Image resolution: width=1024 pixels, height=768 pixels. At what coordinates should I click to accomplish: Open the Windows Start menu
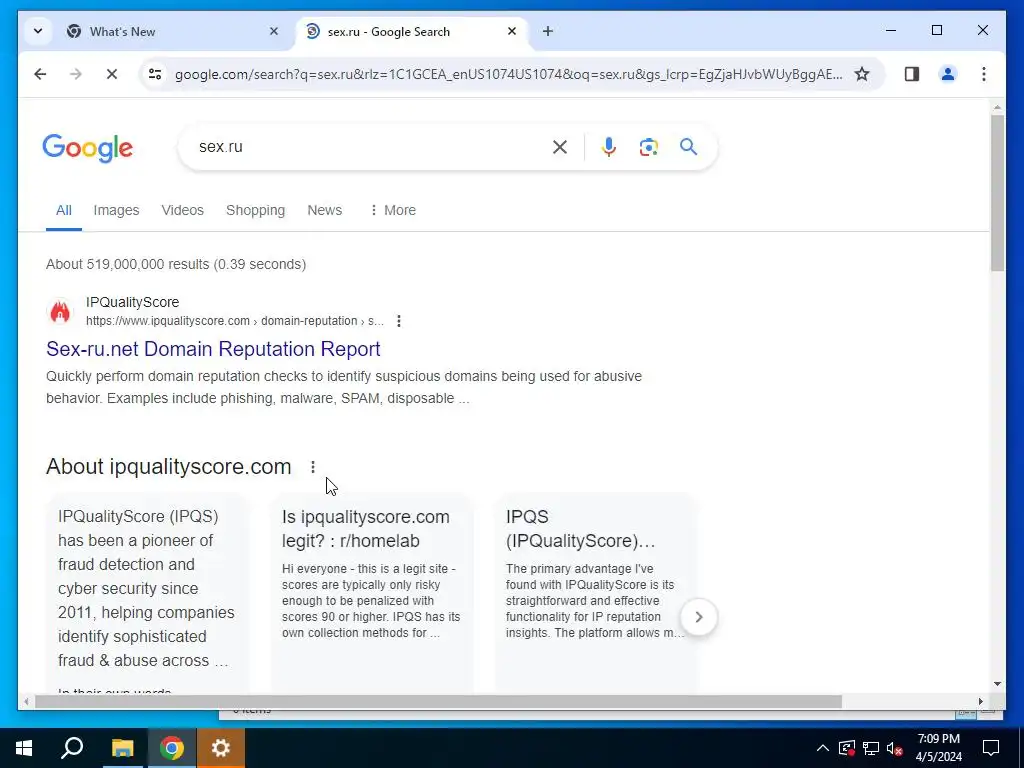point(24,748)
